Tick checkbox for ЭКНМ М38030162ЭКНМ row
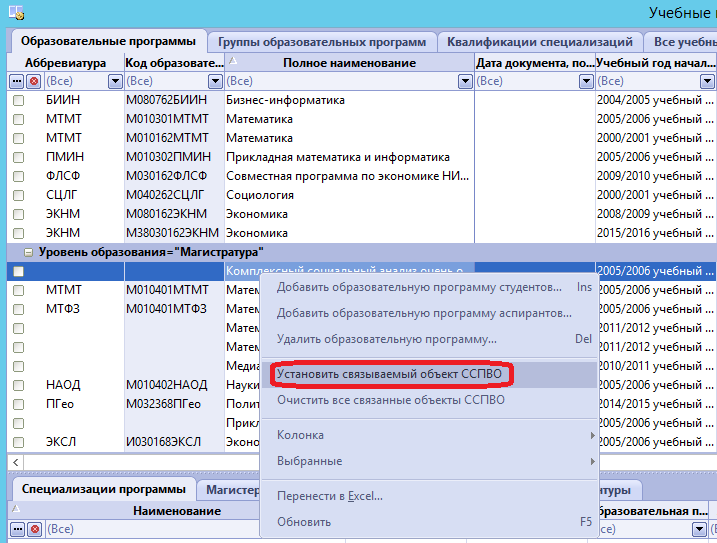 click(x=18, y=233)
